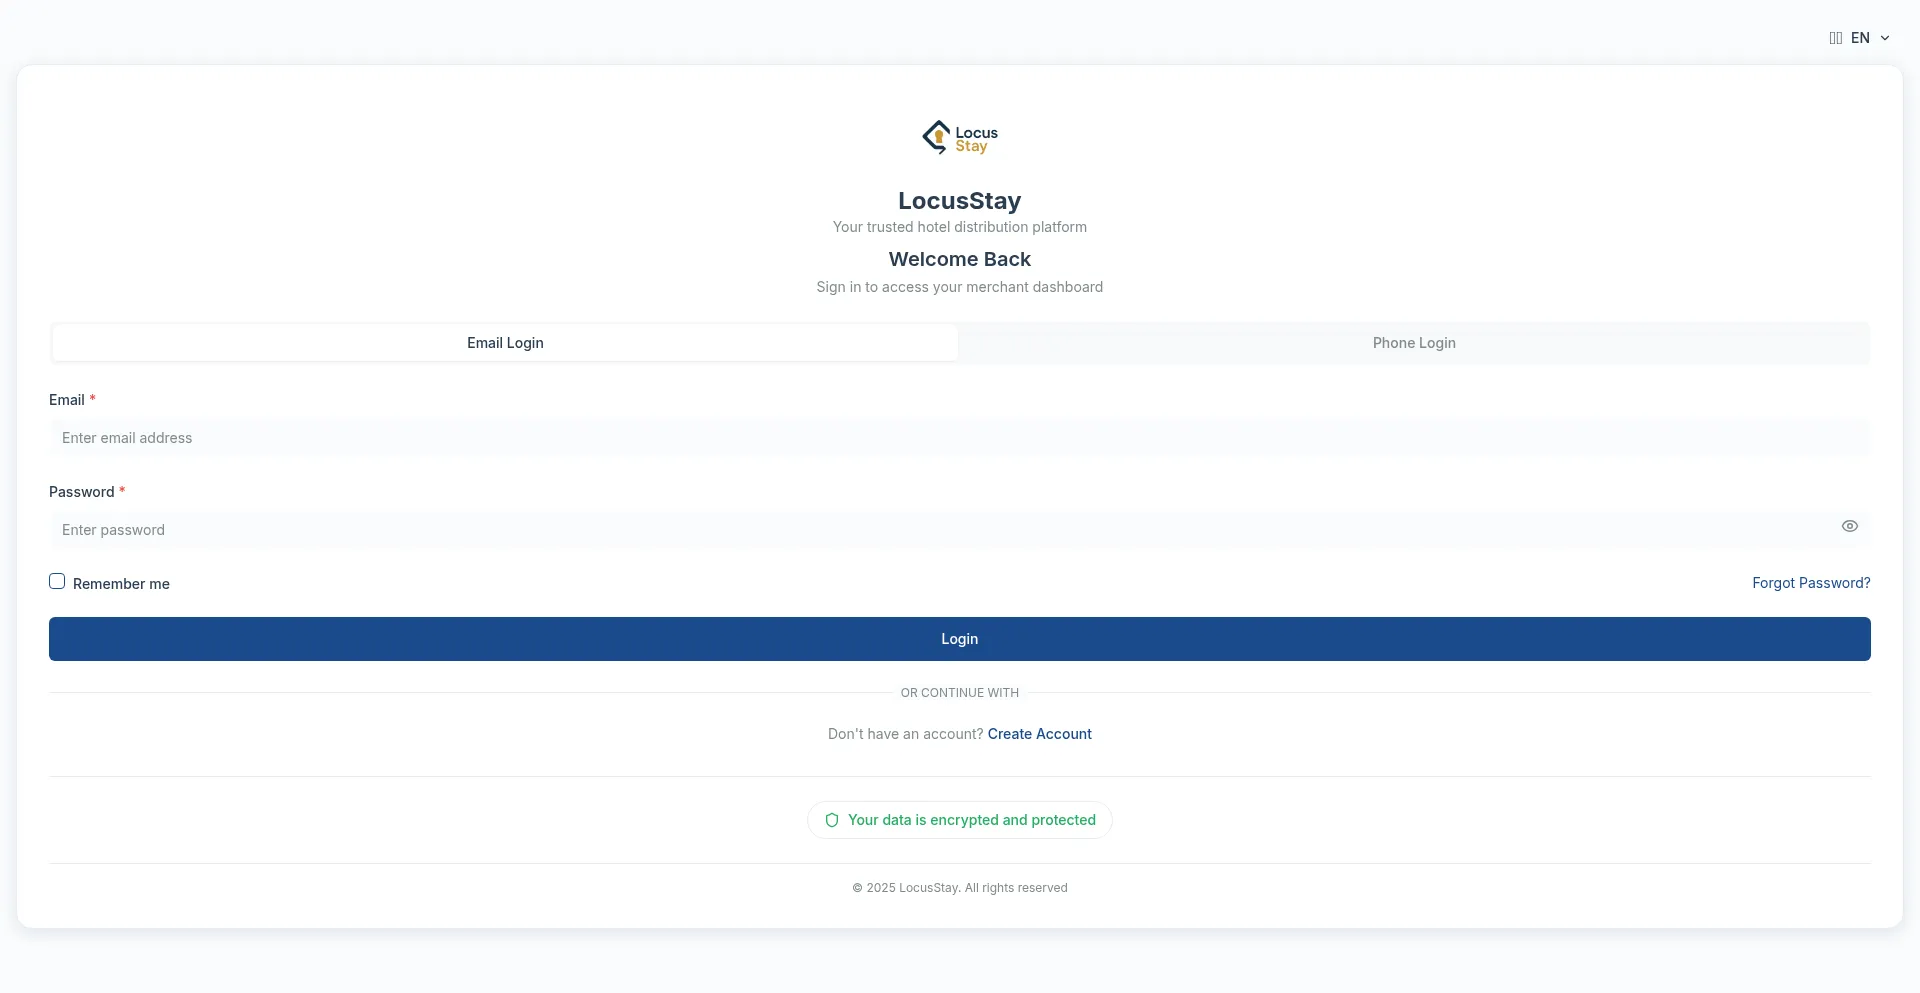Switch to the Phone Login tab

pos(1413,343)
